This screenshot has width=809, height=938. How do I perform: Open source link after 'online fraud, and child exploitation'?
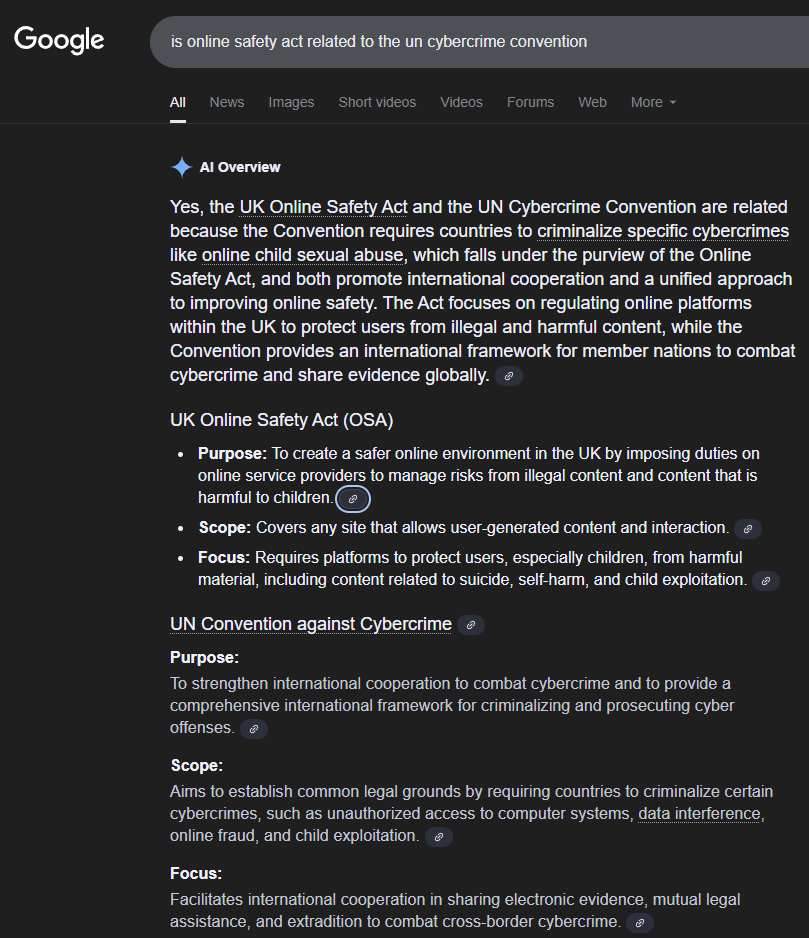pos(439,836)
